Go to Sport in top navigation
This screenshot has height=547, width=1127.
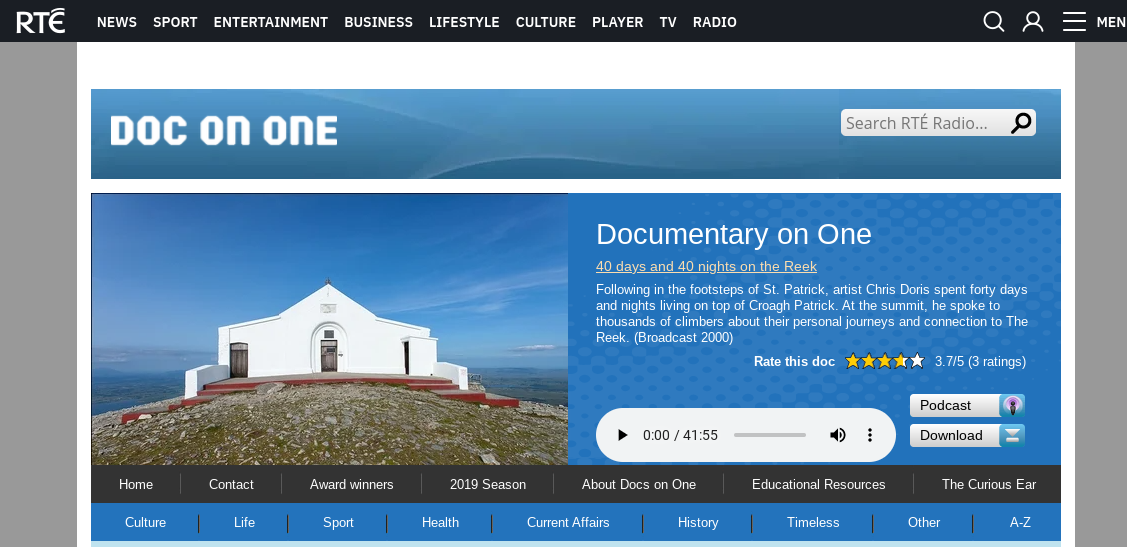click(175, 22)
